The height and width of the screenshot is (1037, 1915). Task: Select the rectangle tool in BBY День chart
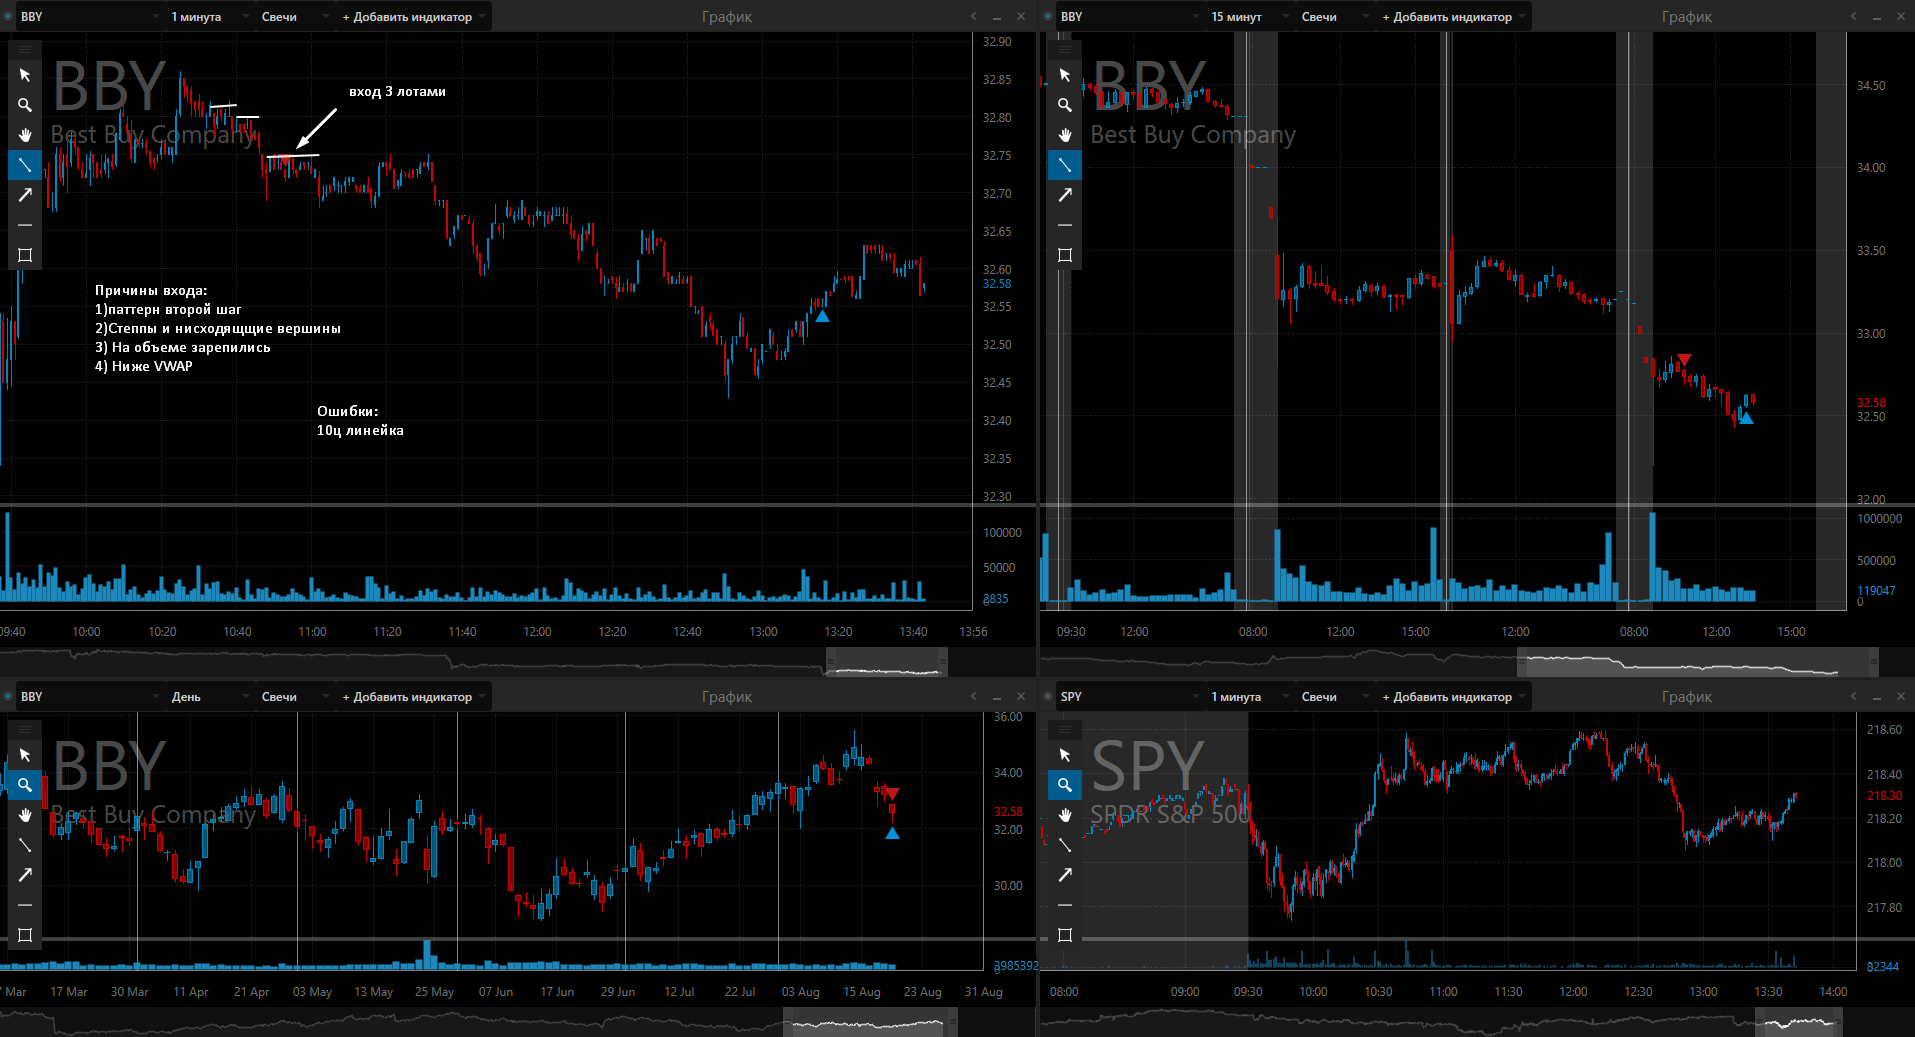tap(25, 935)
